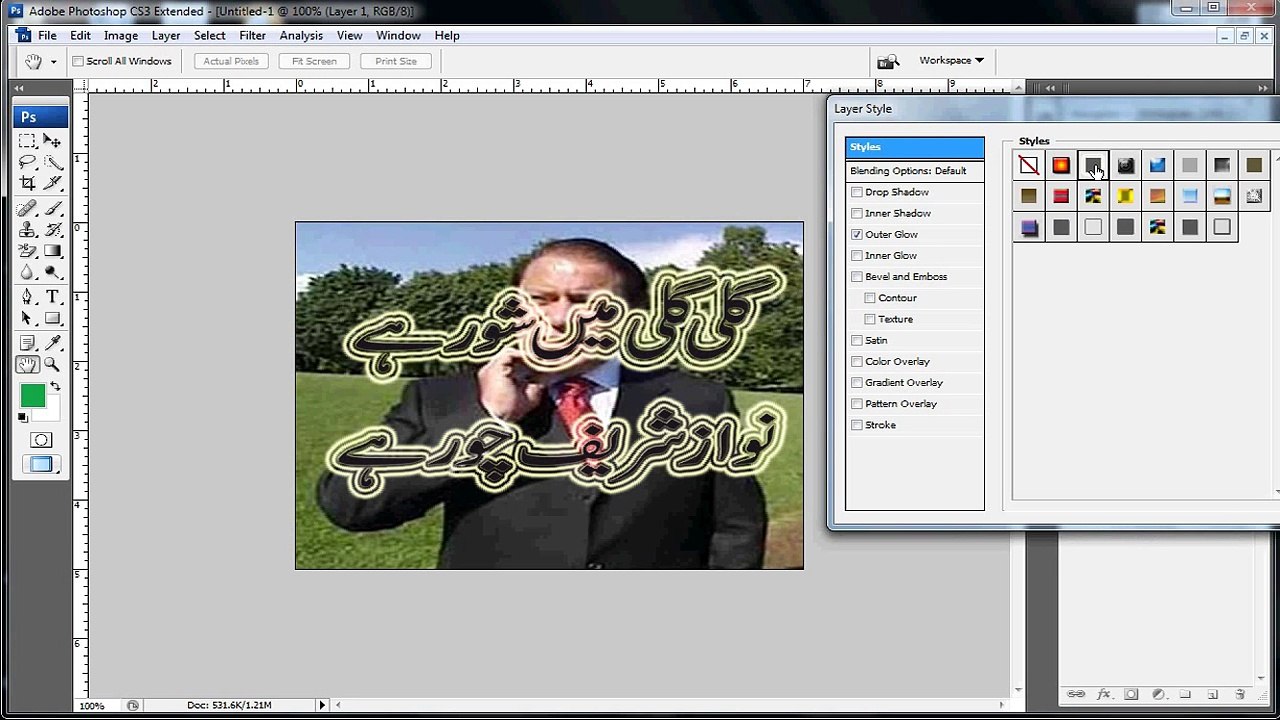Viewport: 1280px width, 720px height.
Task: Open the Workspace dropdown
Action: (x=951, y=60)
